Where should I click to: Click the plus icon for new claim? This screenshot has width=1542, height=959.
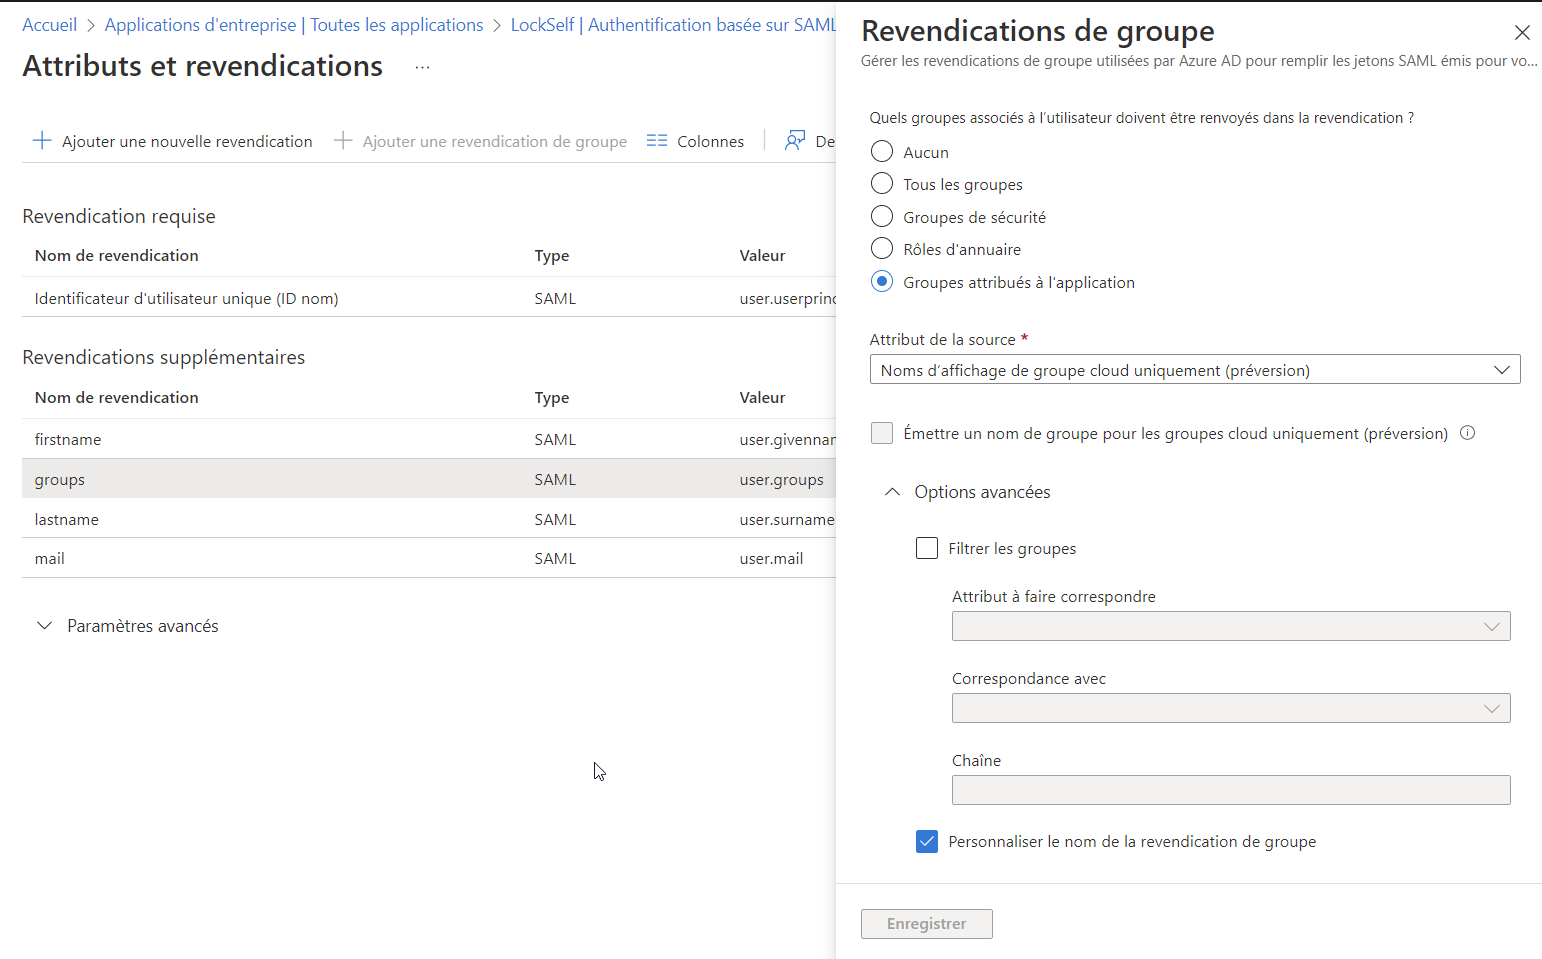42,141
